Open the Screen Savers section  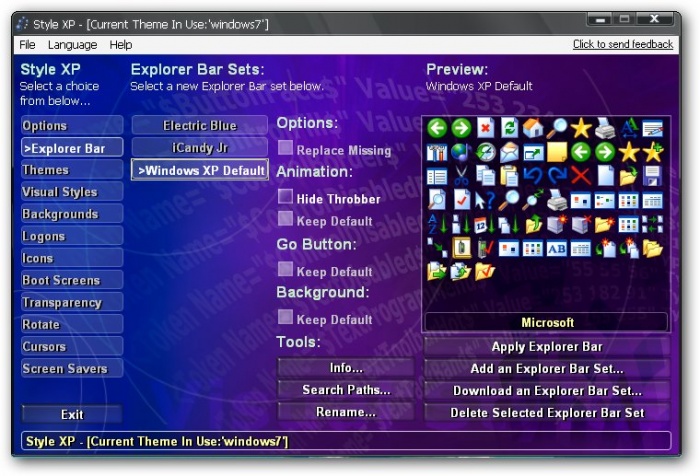click(x=72, y=368)
